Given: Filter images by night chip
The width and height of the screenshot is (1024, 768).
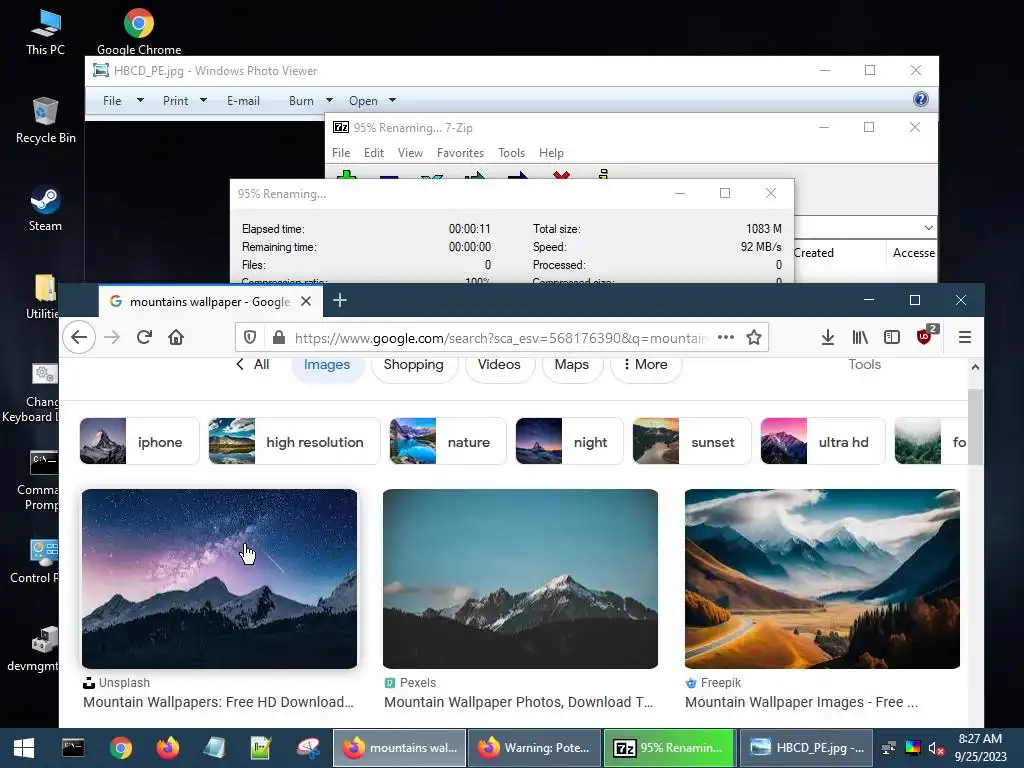Looking at the screenshot, I should (x=569, y=441).
